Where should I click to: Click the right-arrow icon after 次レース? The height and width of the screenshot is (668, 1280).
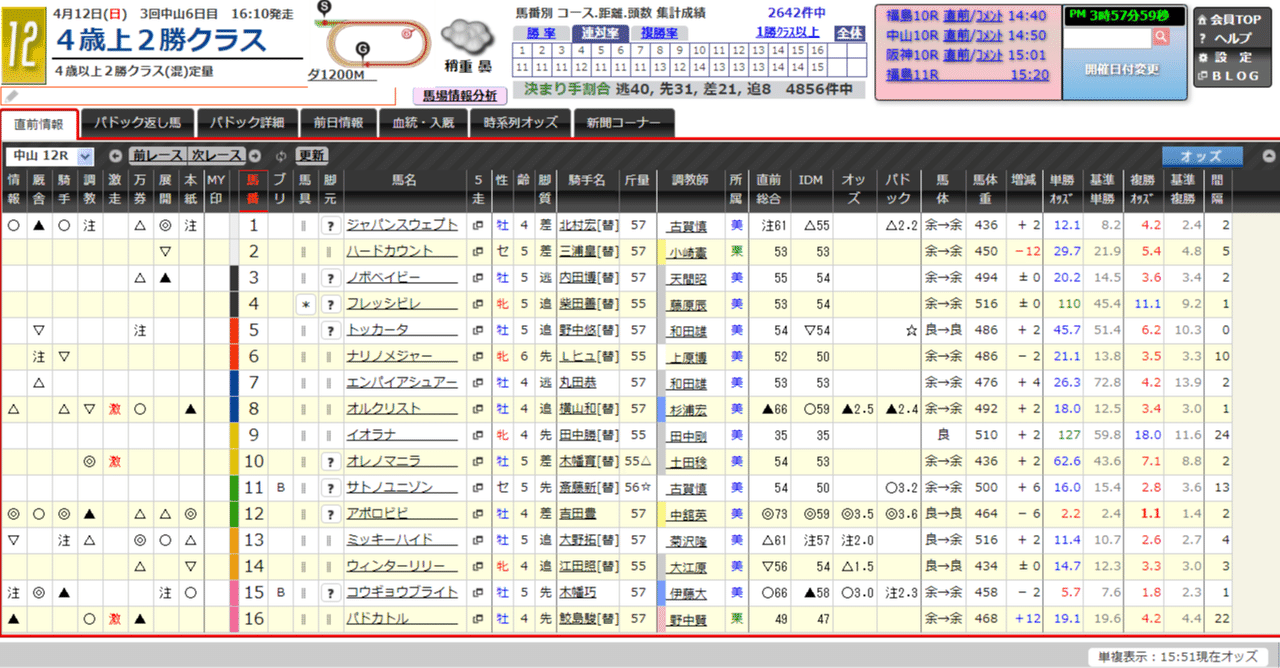[x=254, y=156]
